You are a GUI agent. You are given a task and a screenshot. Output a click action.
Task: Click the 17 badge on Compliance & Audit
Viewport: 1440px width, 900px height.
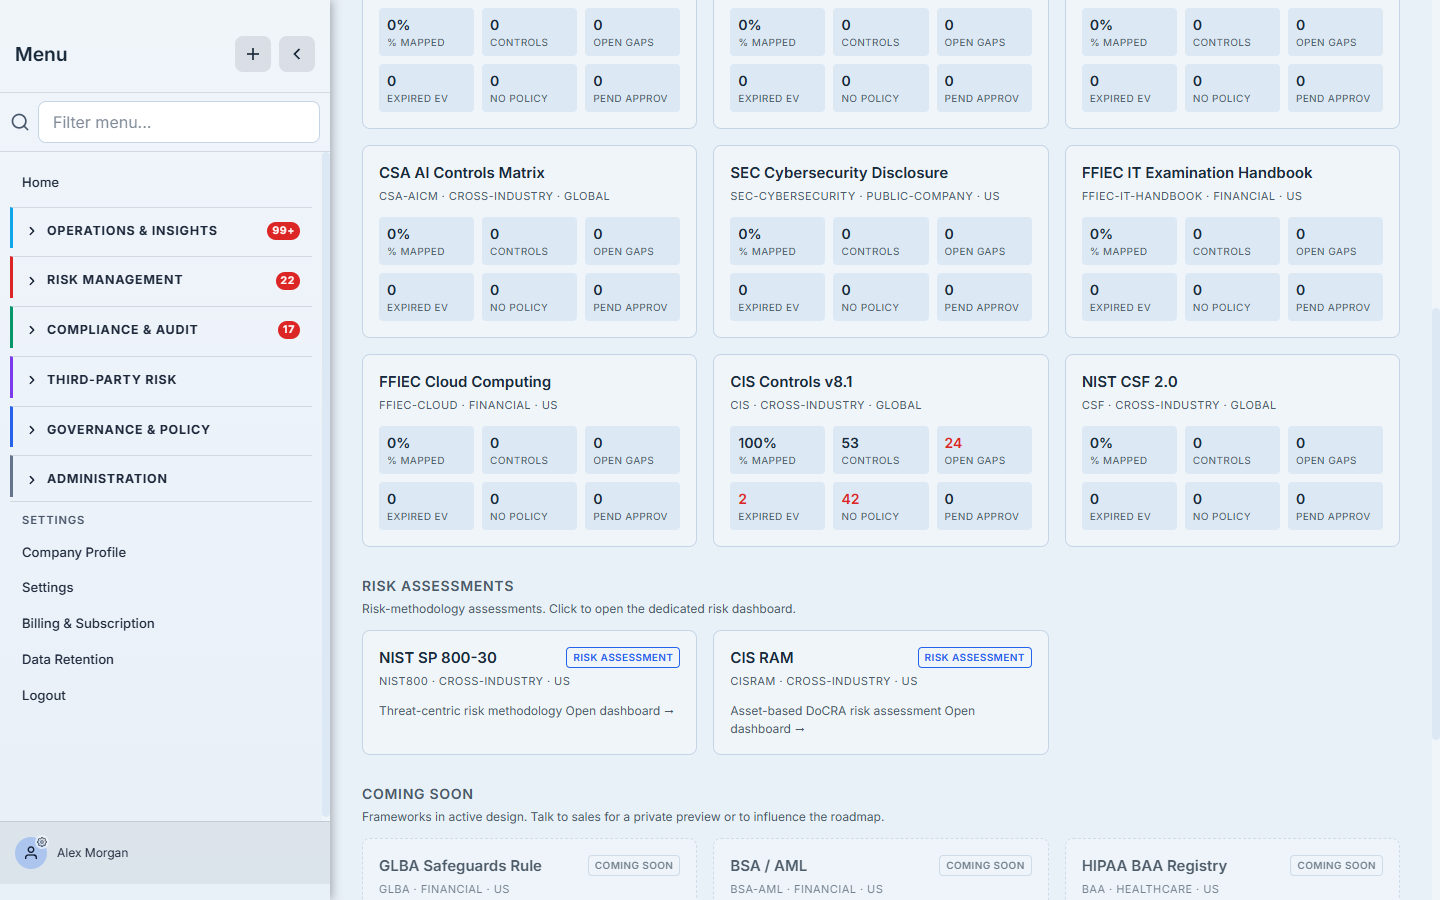(x=289, y=330)
